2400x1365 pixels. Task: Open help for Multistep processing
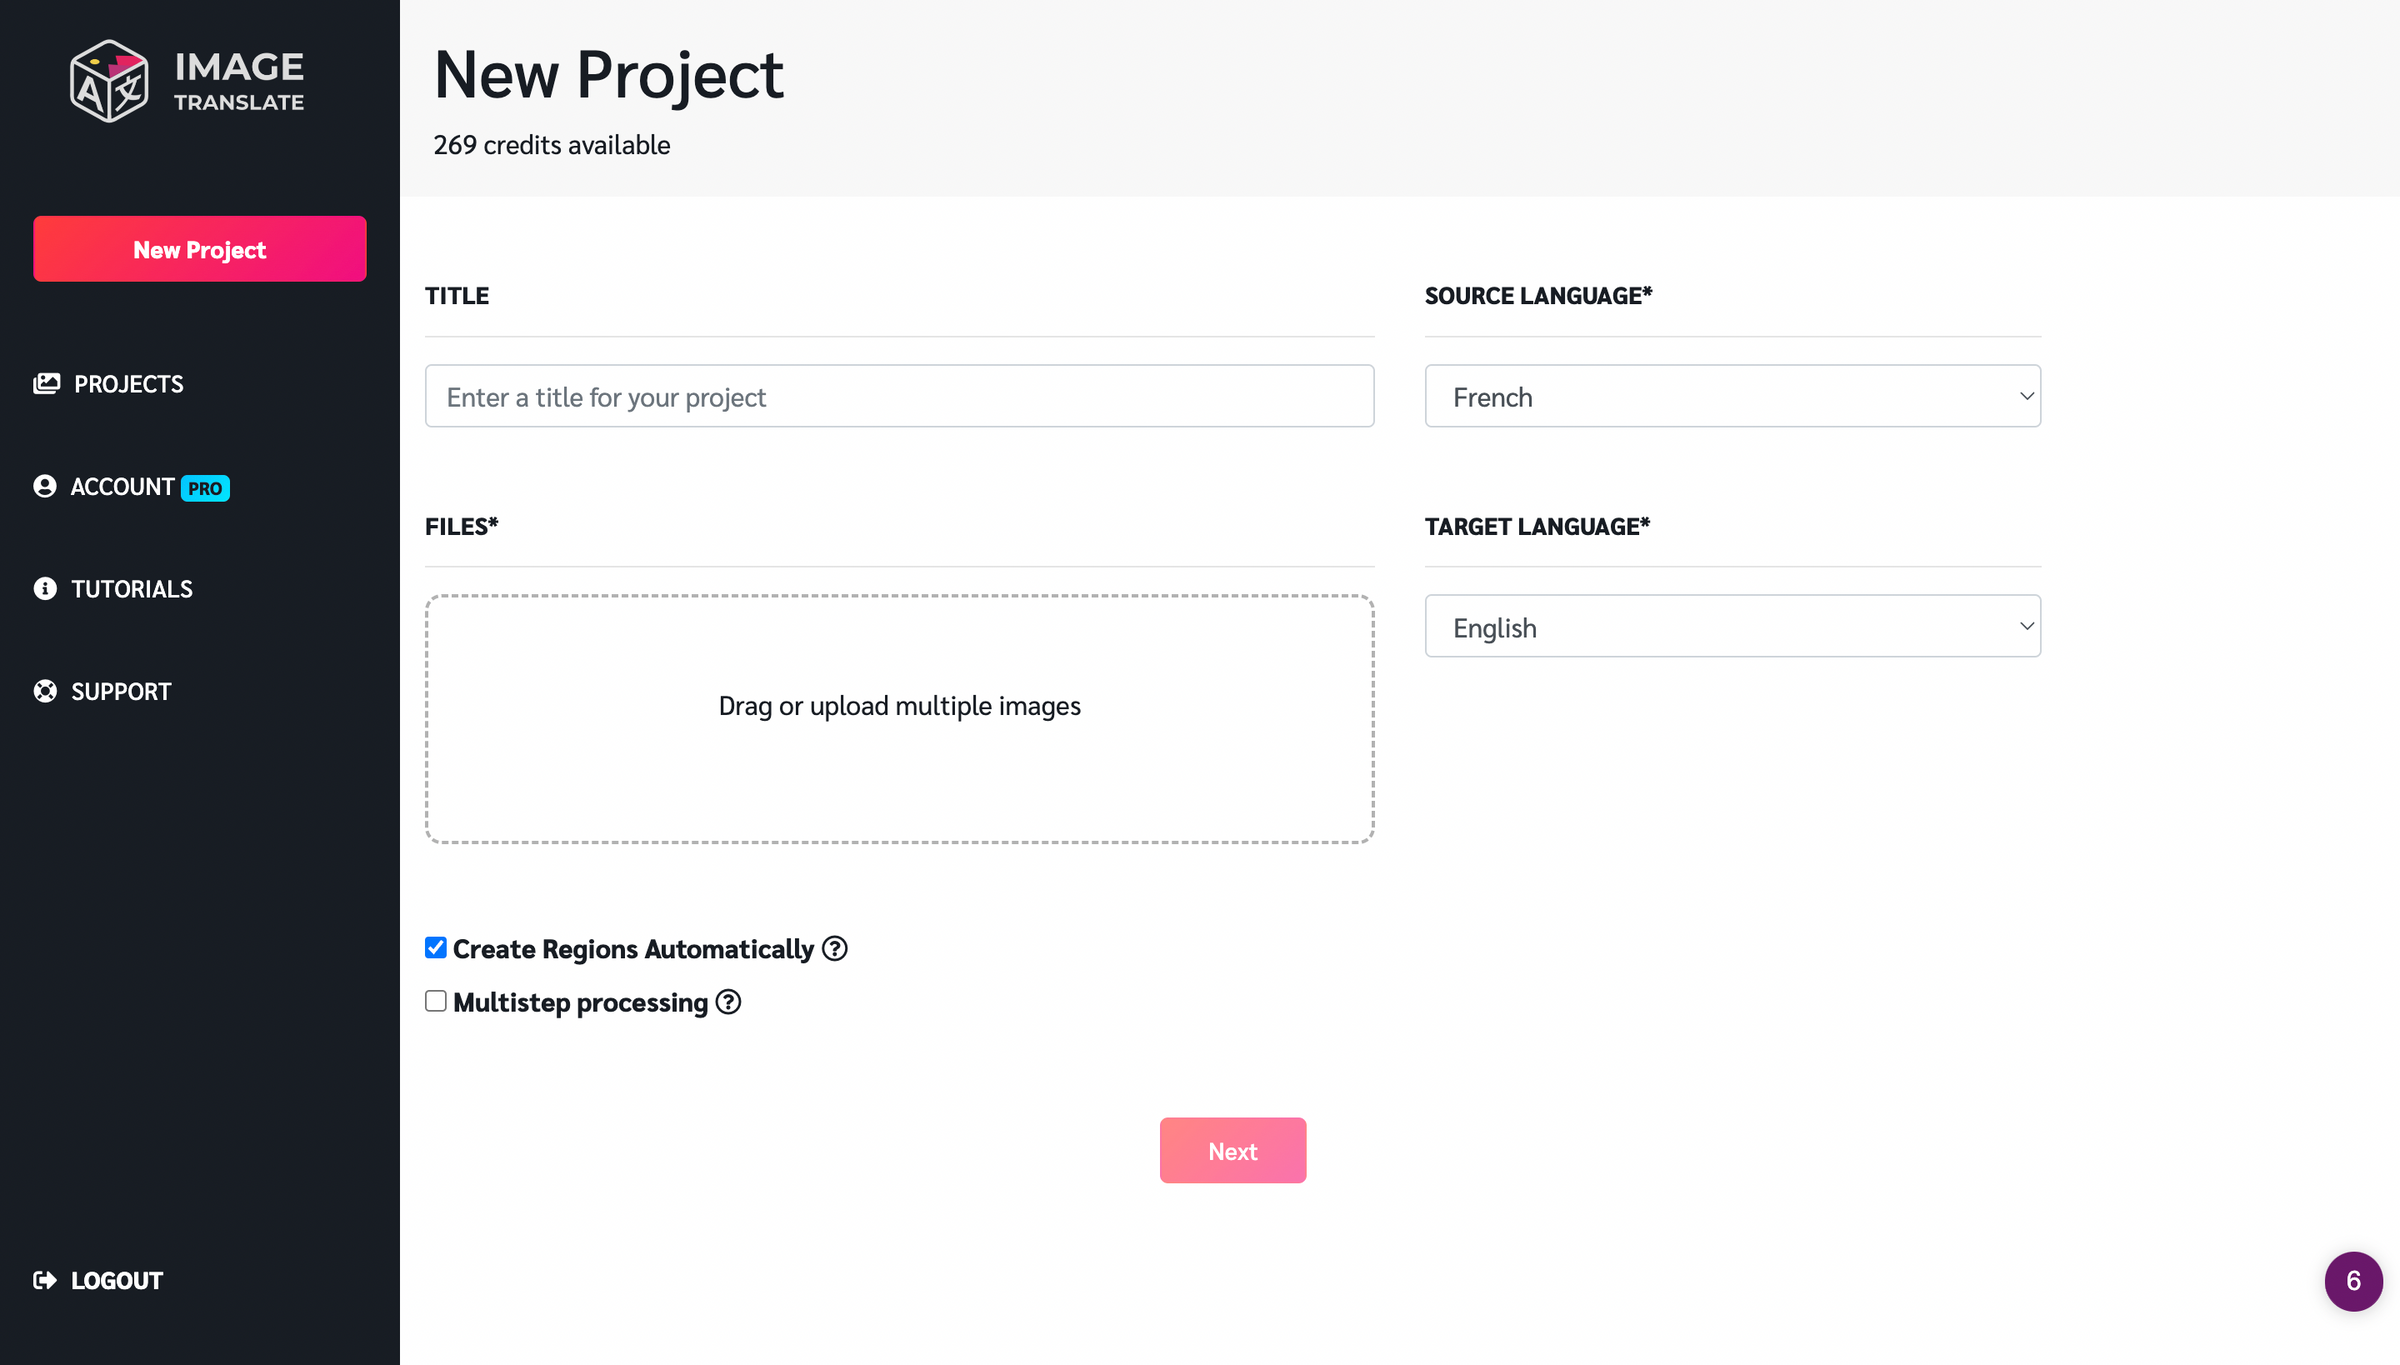(728, 1001)
